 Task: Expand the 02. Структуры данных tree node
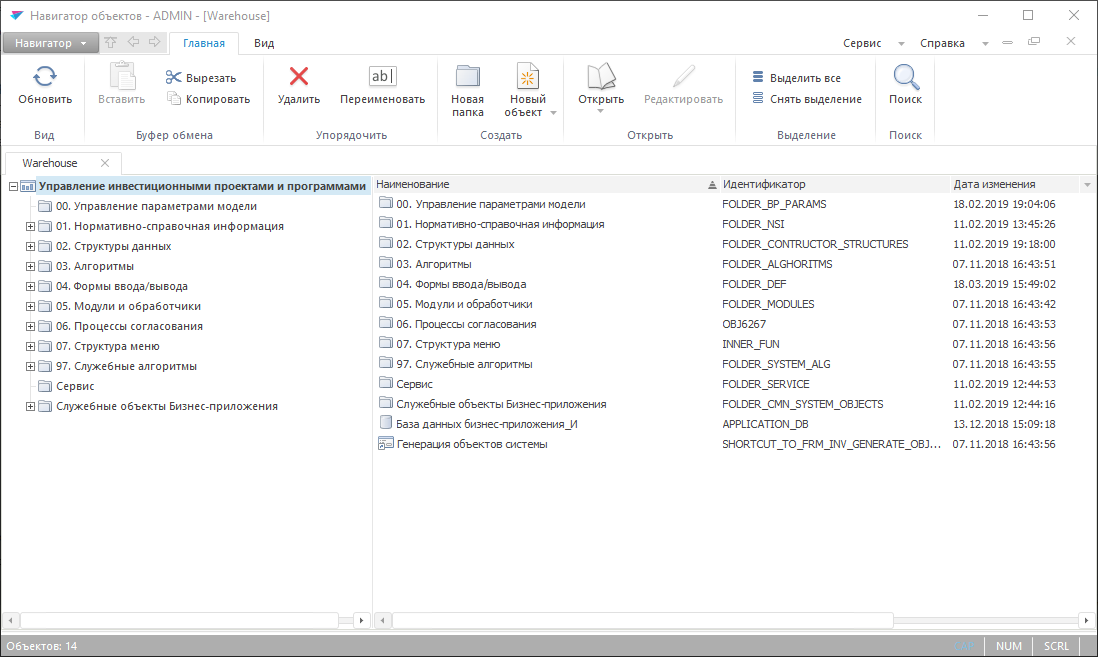(x=30, y=246)
